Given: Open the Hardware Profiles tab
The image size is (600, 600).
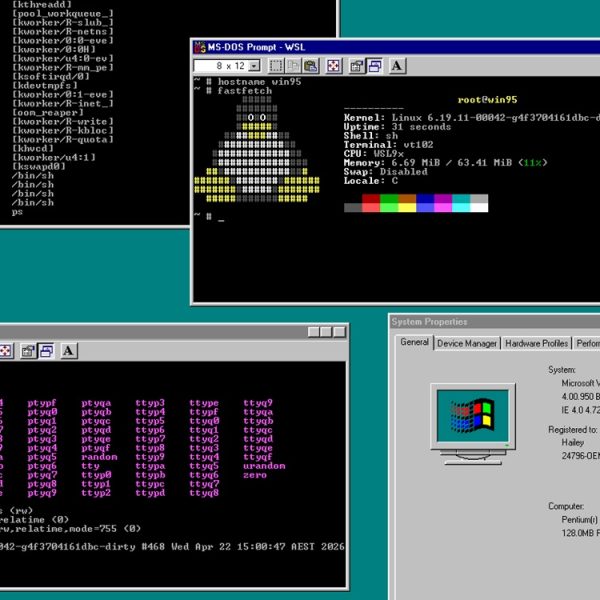Looking at the screenshot, I should 536,343.
